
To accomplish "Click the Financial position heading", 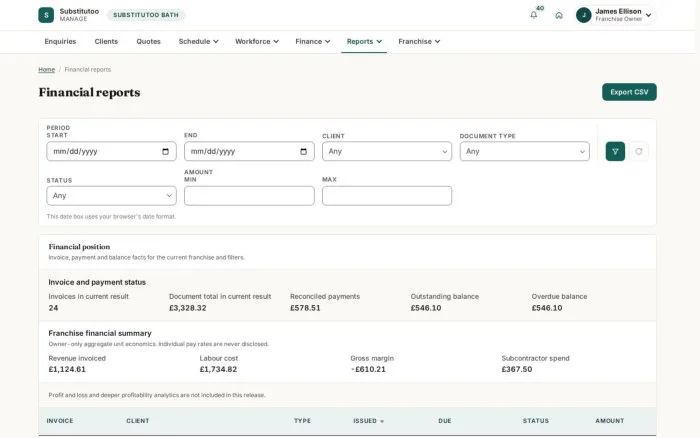I will 79,247.
